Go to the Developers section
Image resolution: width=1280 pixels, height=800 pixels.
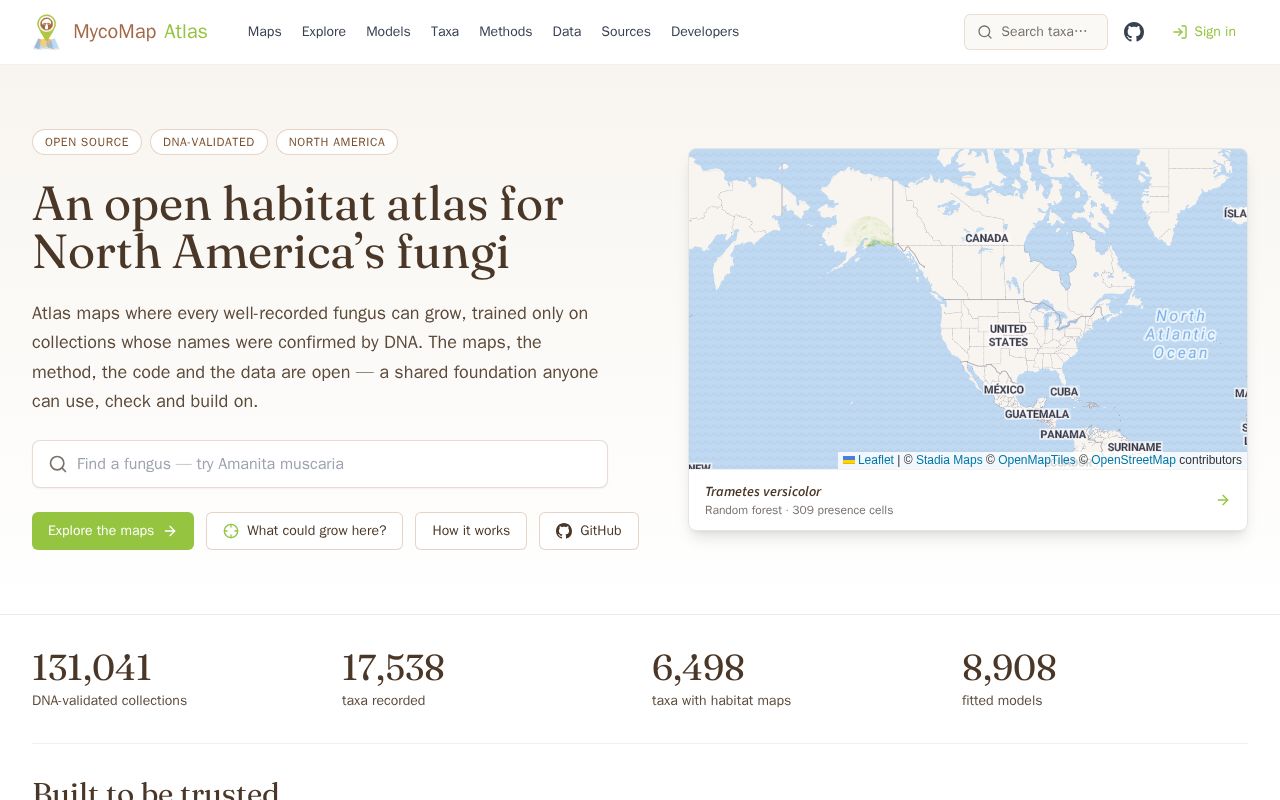(x=705, y=32)
